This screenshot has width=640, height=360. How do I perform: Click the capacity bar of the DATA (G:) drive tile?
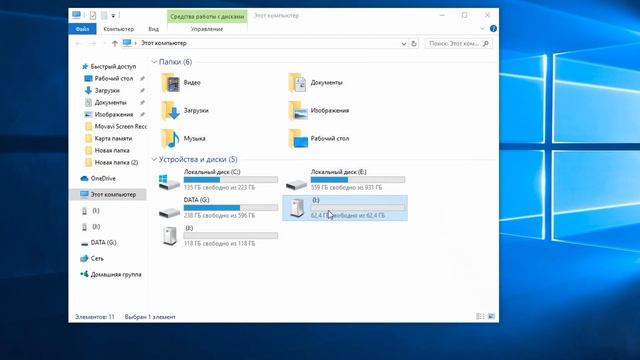click(x=231, y=208)
